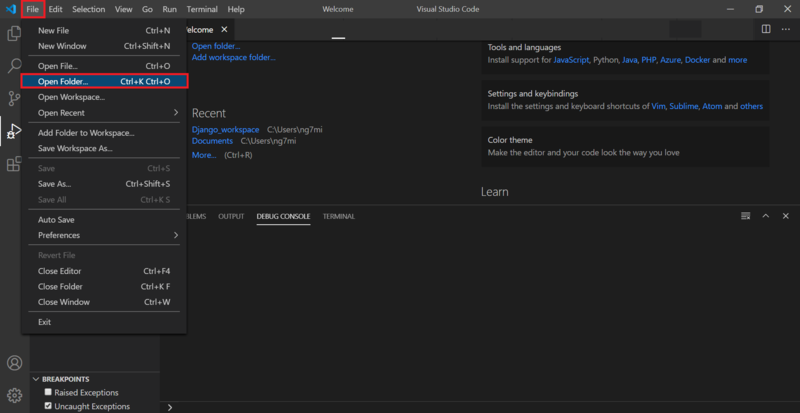
Task: Switch to the TERMINAL panel tab
Action: tap(339, 216)
